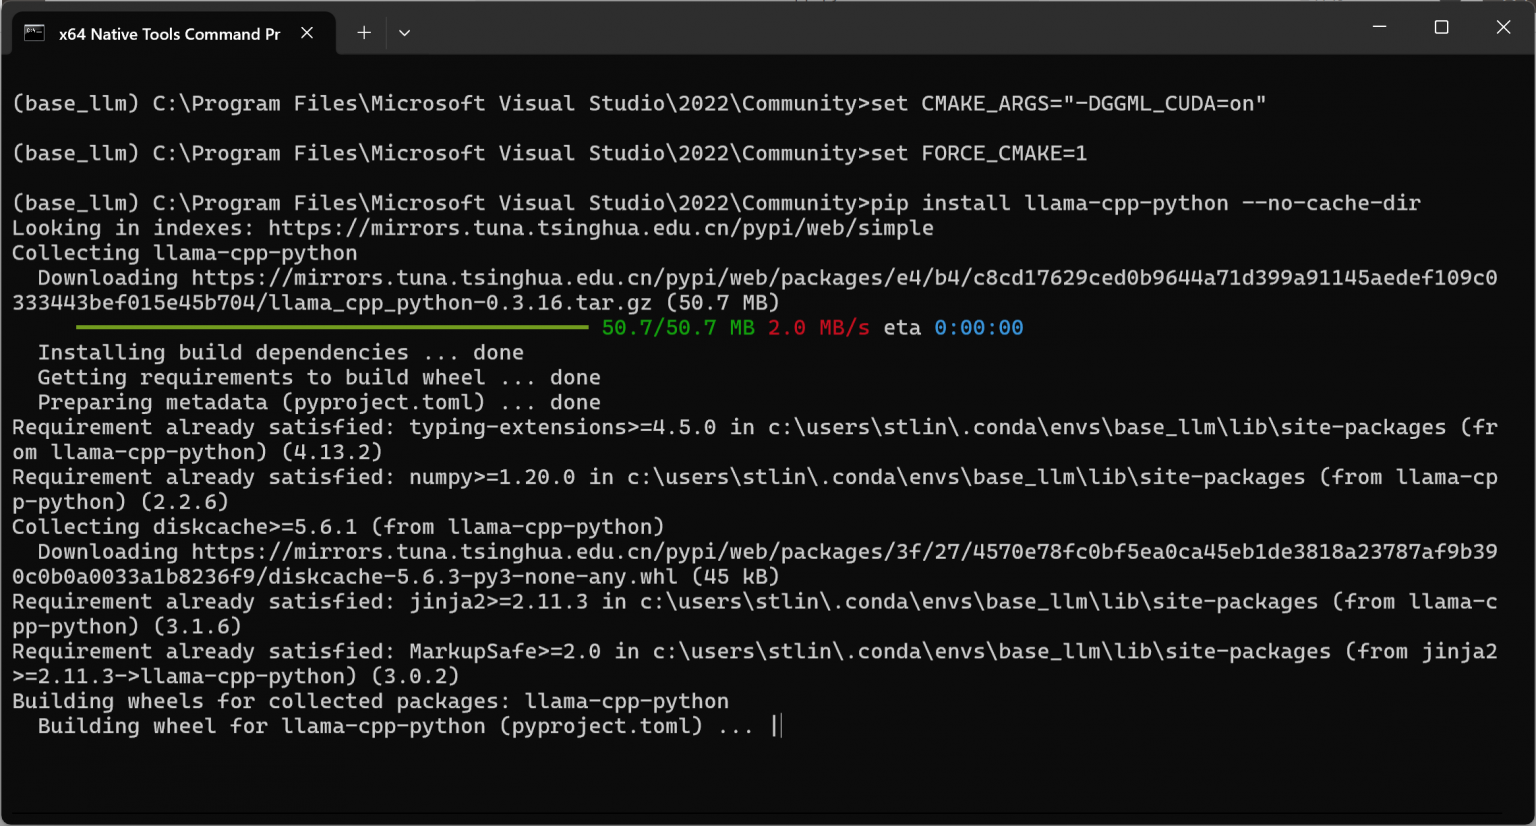Open the tsinghua pypi mirror index link
Viewport: 1536px width, 826px height.
[x=600, y=227]
